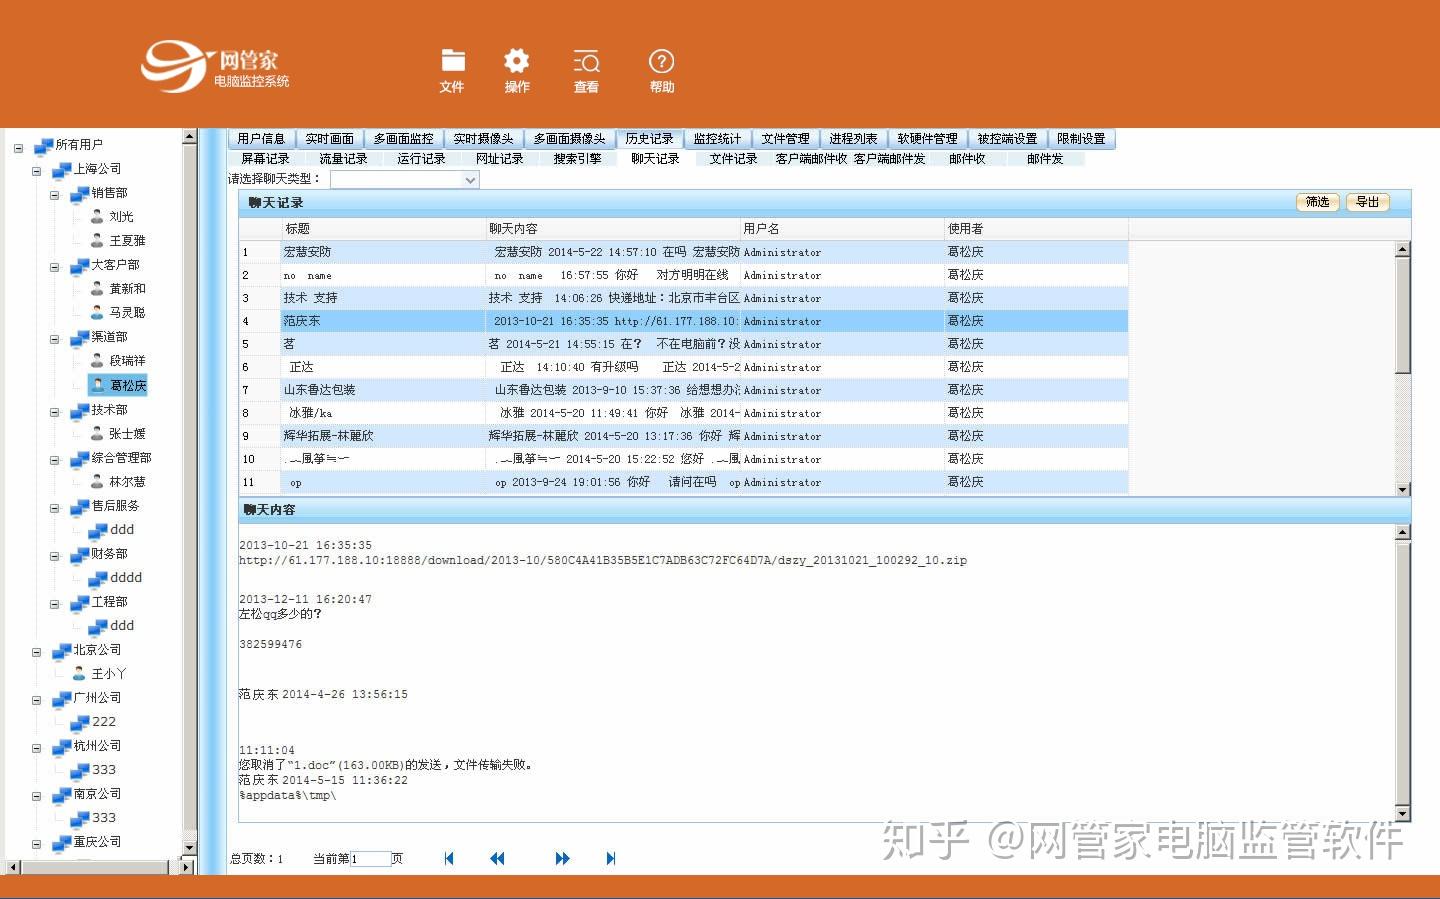This screenshot has width=1440, height=899.
Task: Open the 查看 toolbar icon
Action: pos(586,71)
